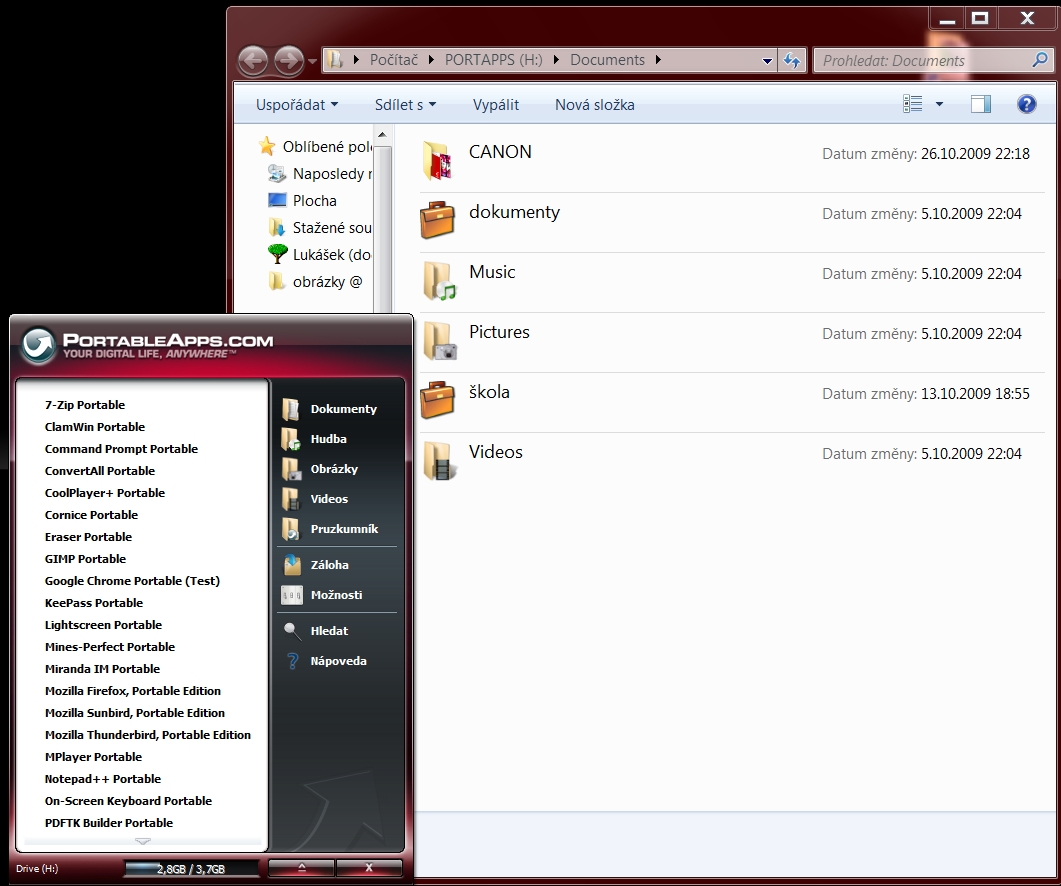Click the Obrázky pictures folder icon
The image size is (1061, 886).
pyautogui.click(x=291, y=469)
